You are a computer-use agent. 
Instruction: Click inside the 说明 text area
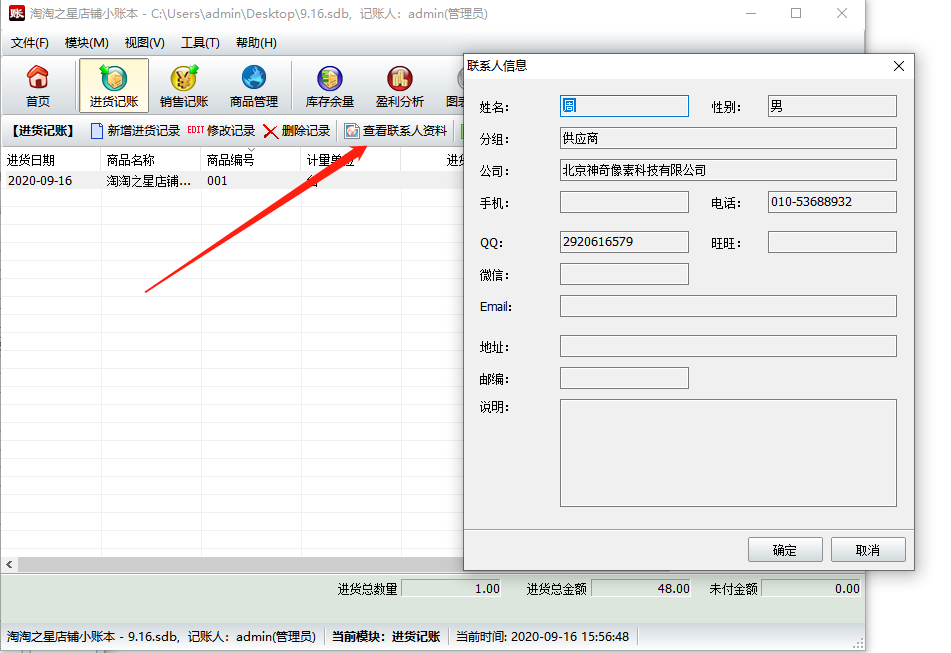pos(728,453)
